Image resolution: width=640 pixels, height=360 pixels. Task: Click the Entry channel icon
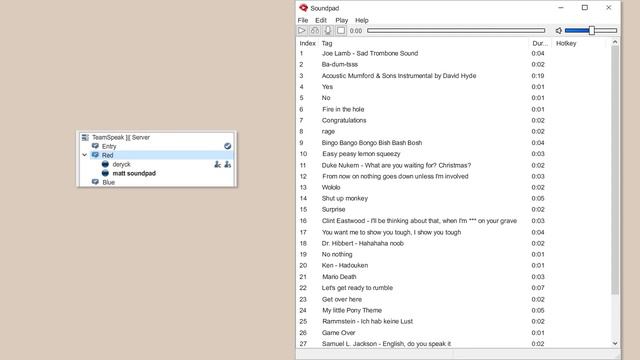tap(95, 146)
